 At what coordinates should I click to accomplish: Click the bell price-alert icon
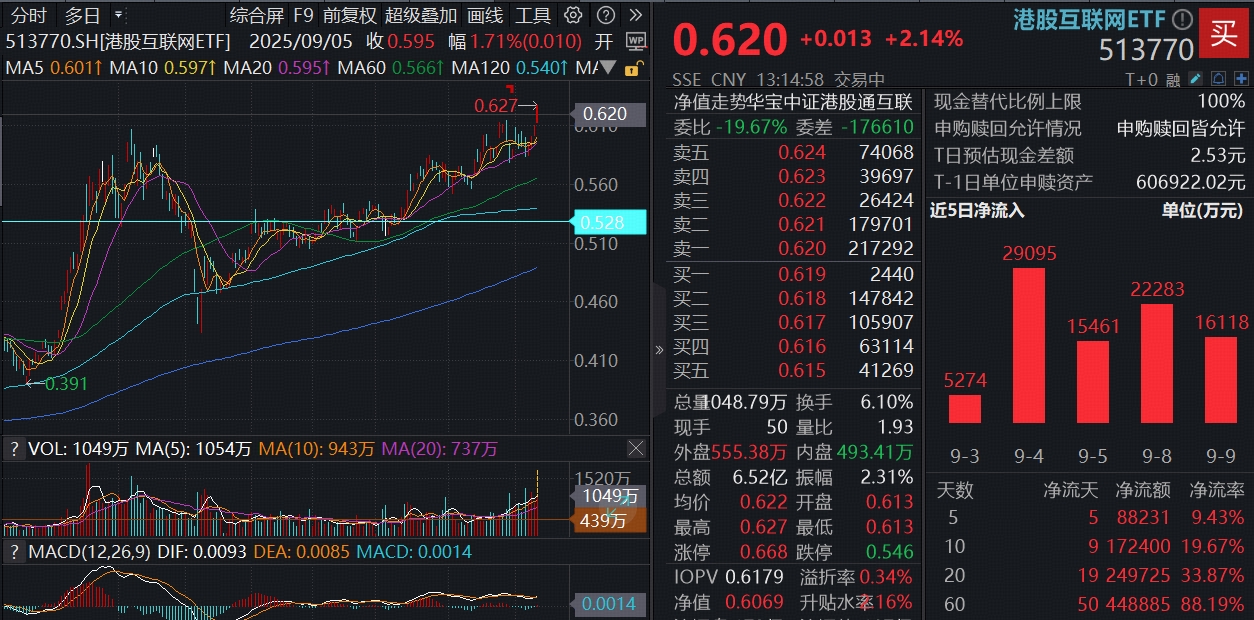1218,79
